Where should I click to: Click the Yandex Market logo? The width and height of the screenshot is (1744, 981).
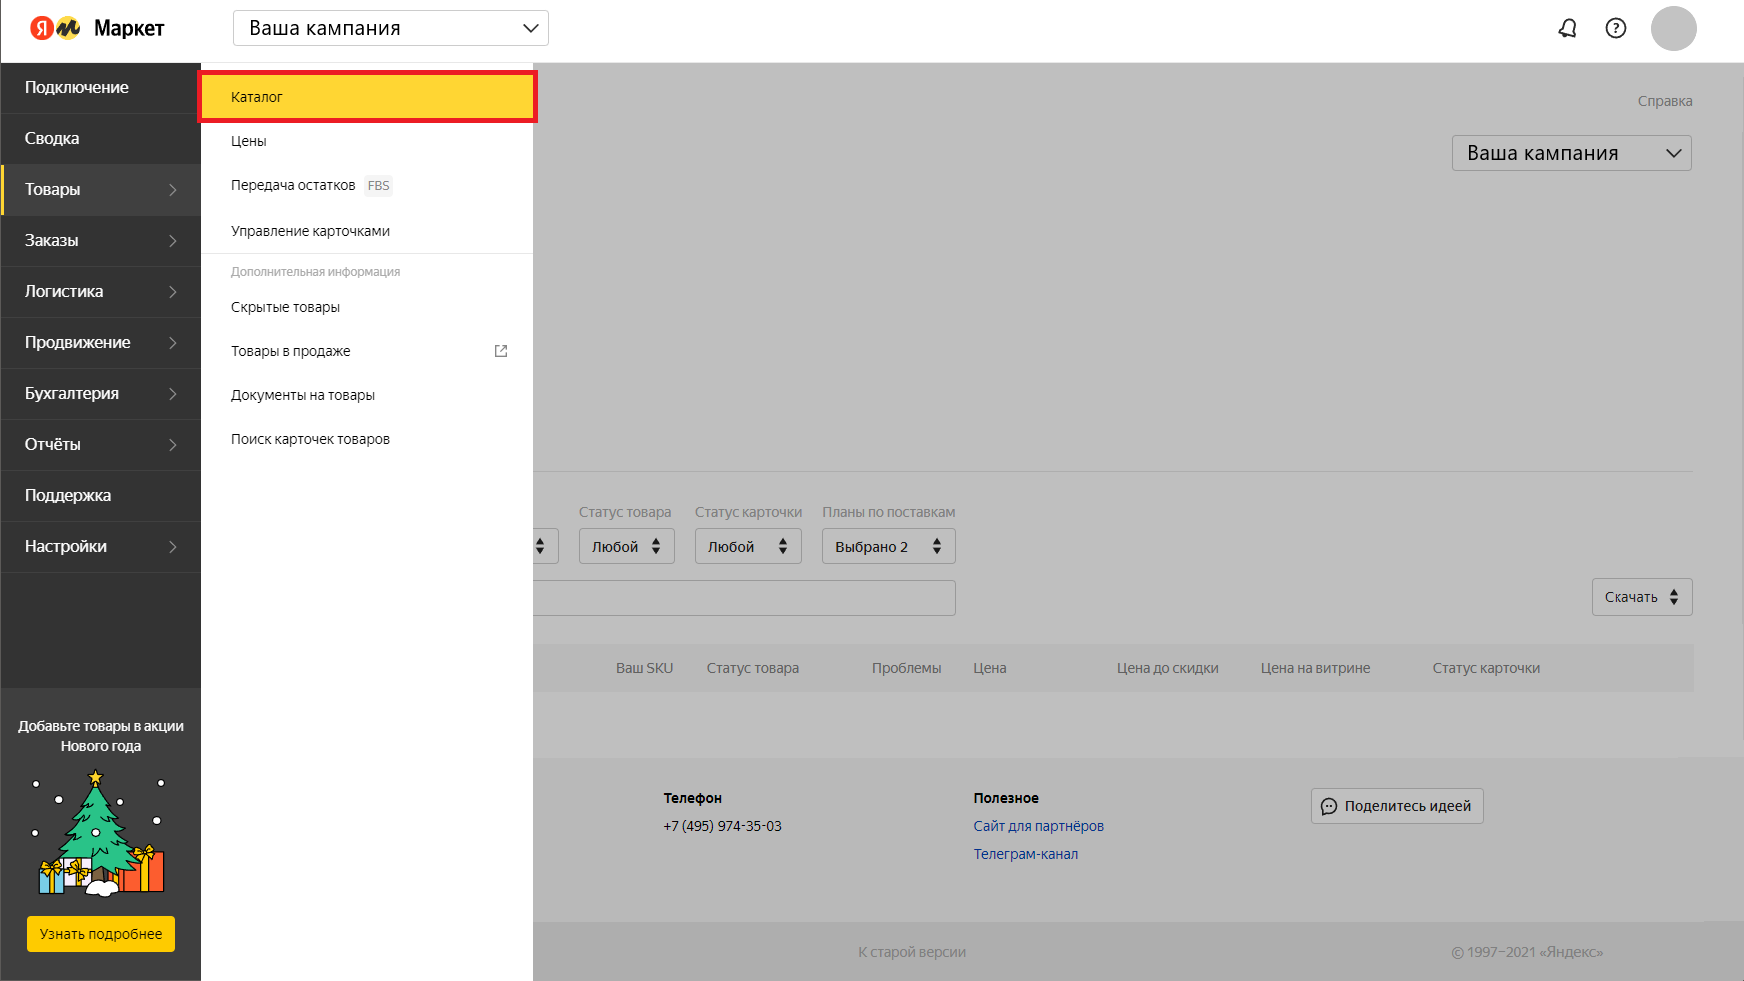[97, 28]
